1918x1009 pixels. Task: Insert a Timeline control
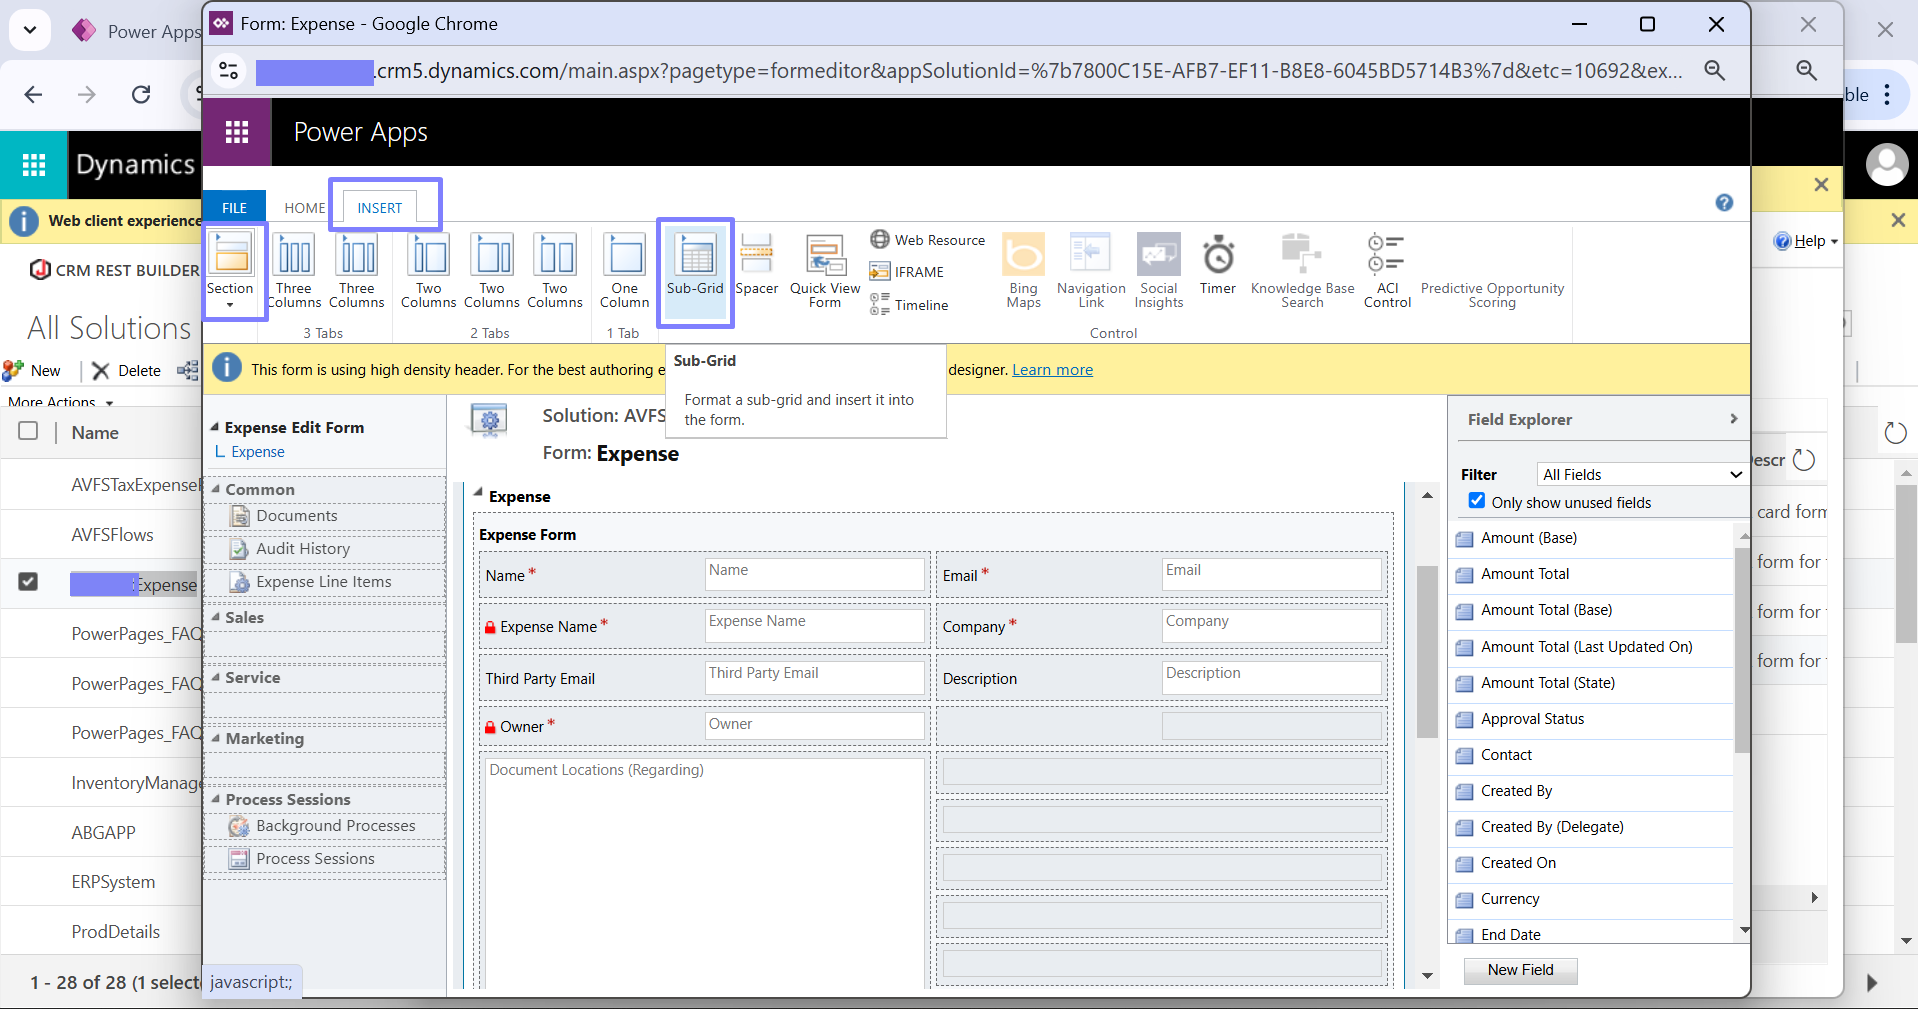coord(909,305)
